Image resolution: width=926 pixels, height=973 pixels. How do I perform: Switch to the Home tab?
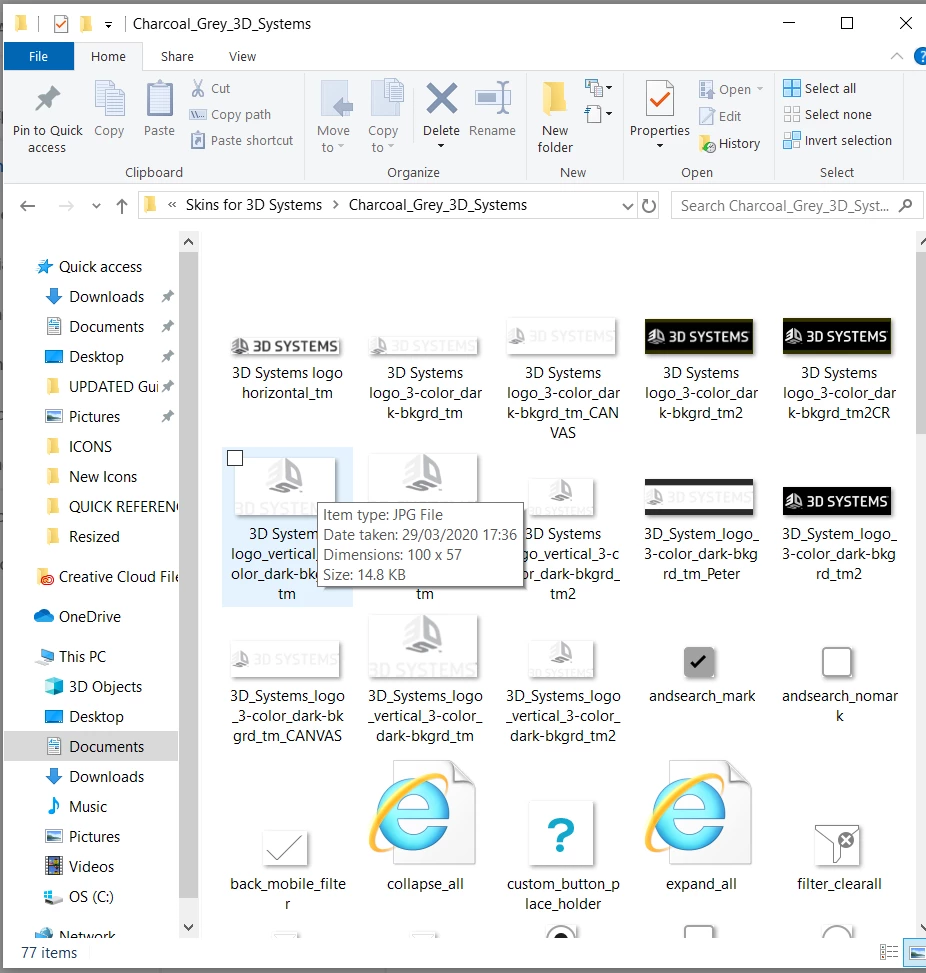pos(108,56)
